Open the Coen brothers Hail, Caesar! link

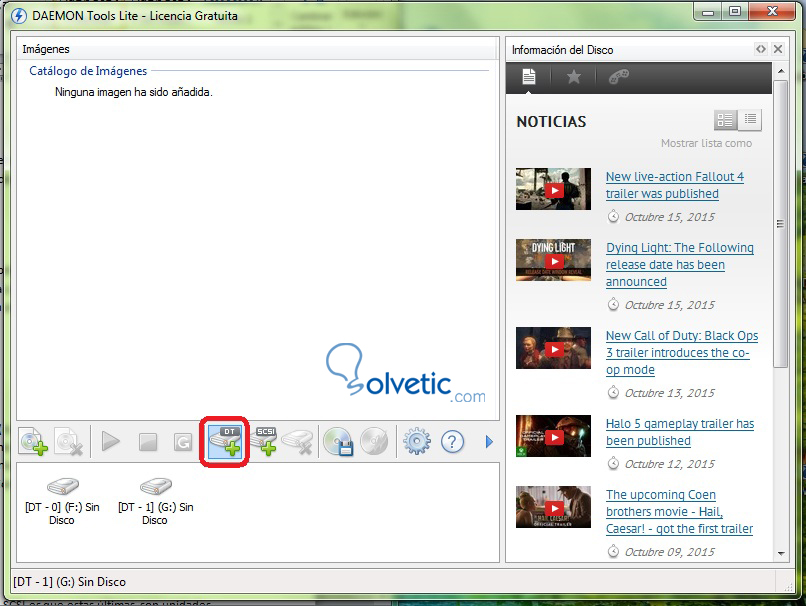679,511
